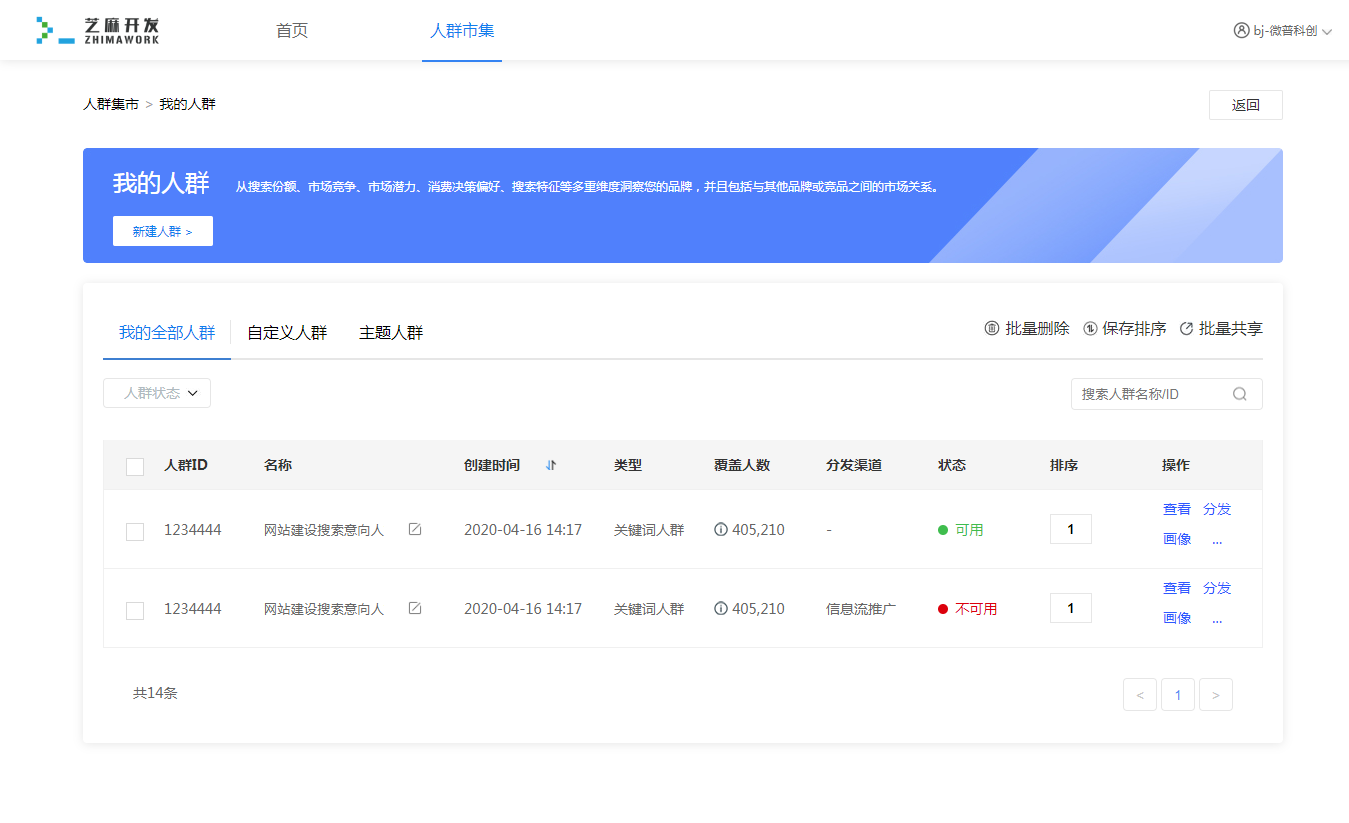Click the edit name icon in the 不可用 row
1349x823 pixels.
pyautogui.click(x=415, y=608)
